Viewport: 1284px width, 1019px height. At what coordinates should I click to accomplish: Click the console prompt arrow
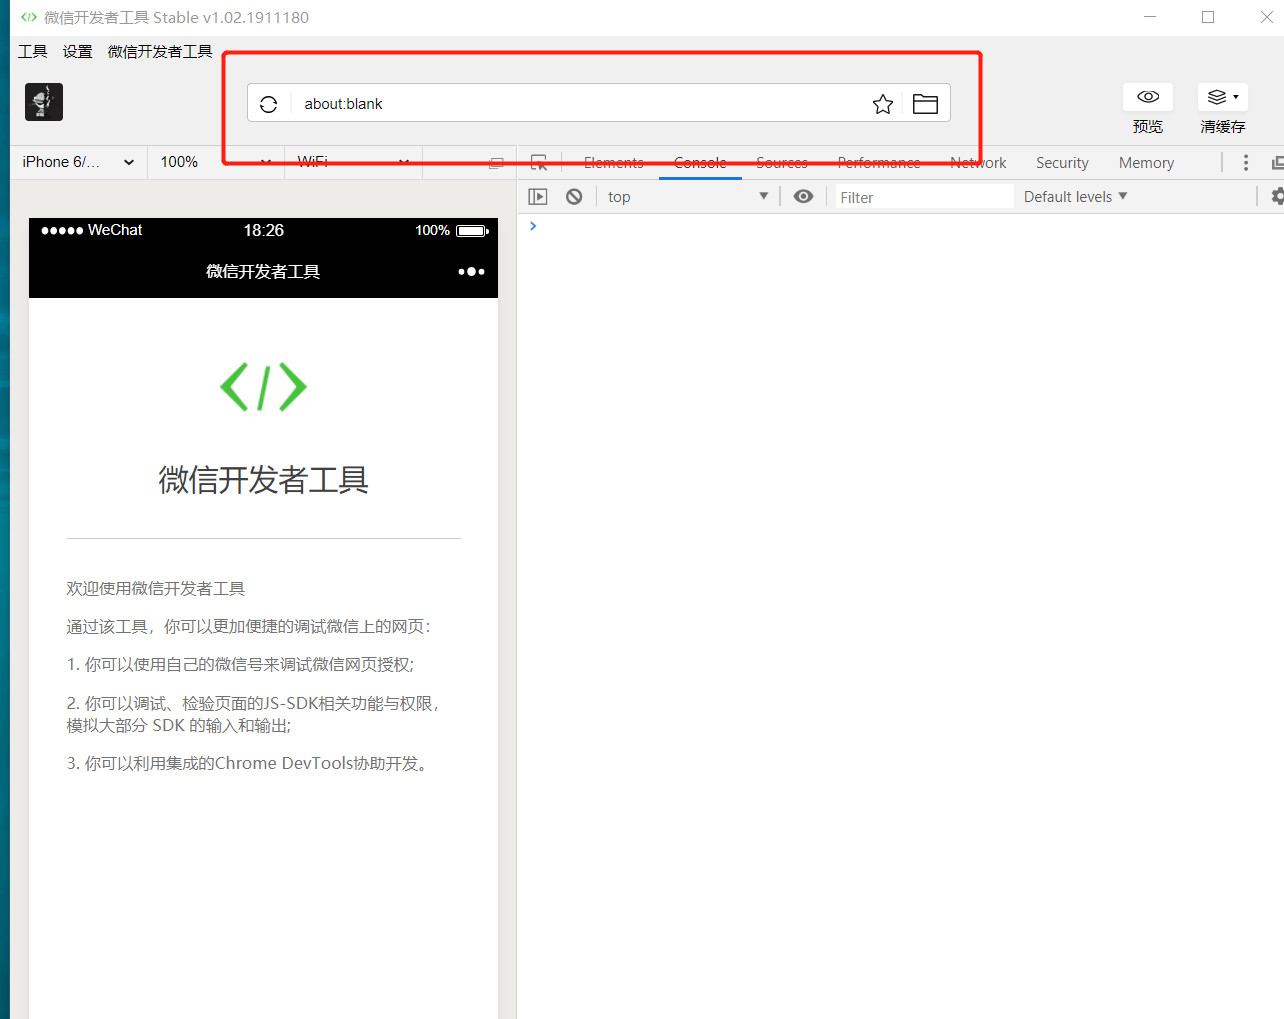pyautogui.click(x=533, y=226)
